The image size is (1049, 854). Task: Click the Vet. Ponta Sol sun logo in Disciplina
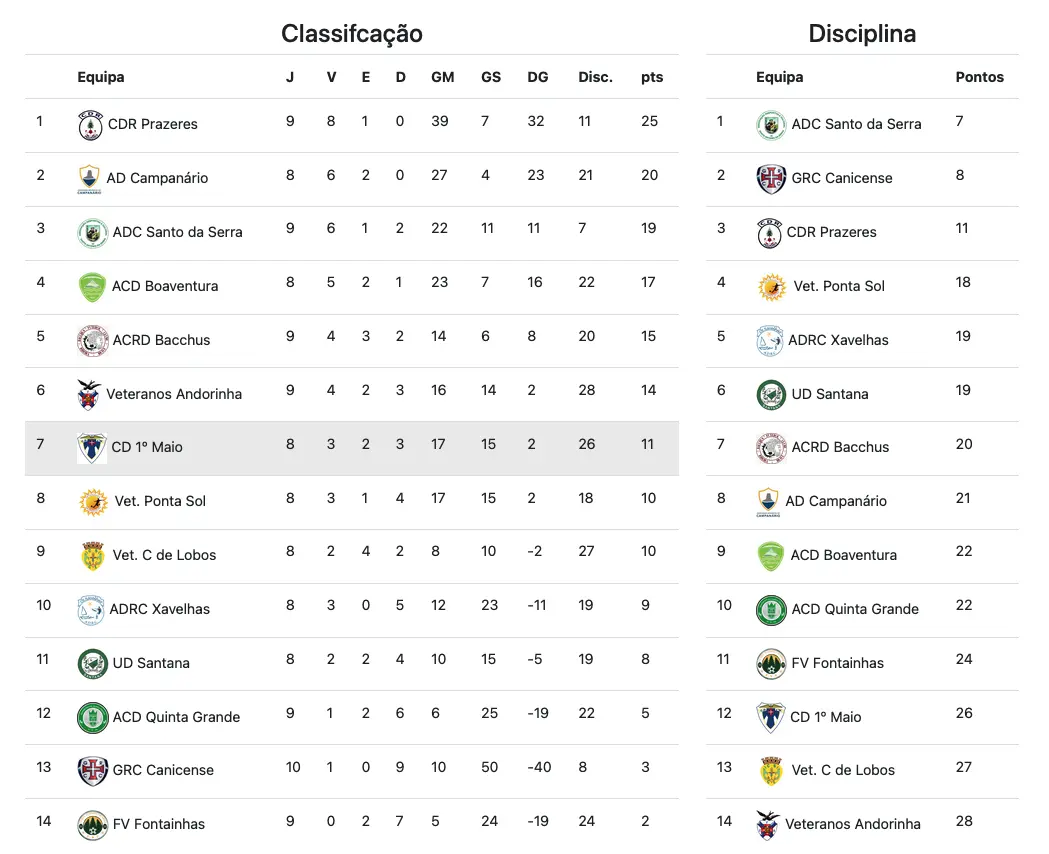click(x=772, y=287)
